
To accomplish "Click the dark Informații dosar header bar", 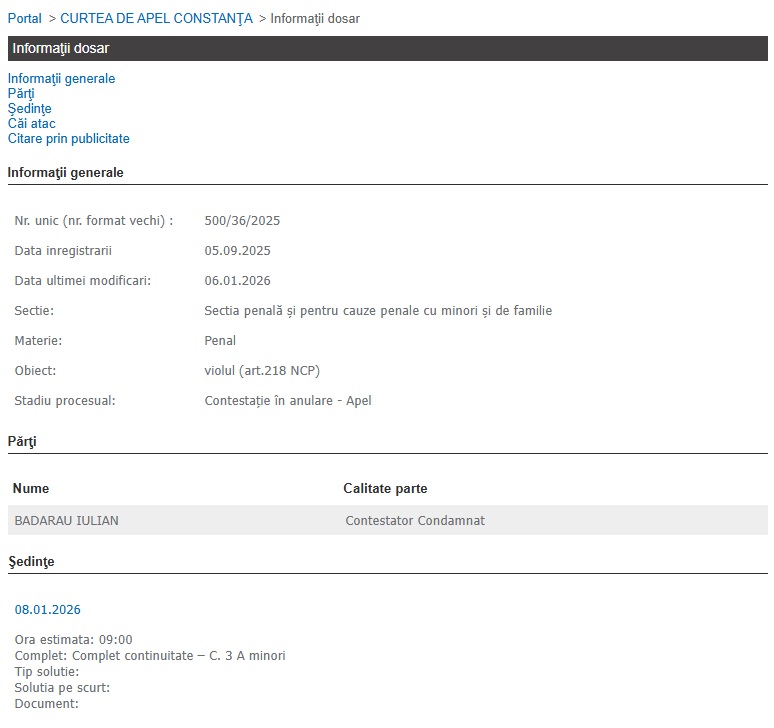I will [388, 49].
